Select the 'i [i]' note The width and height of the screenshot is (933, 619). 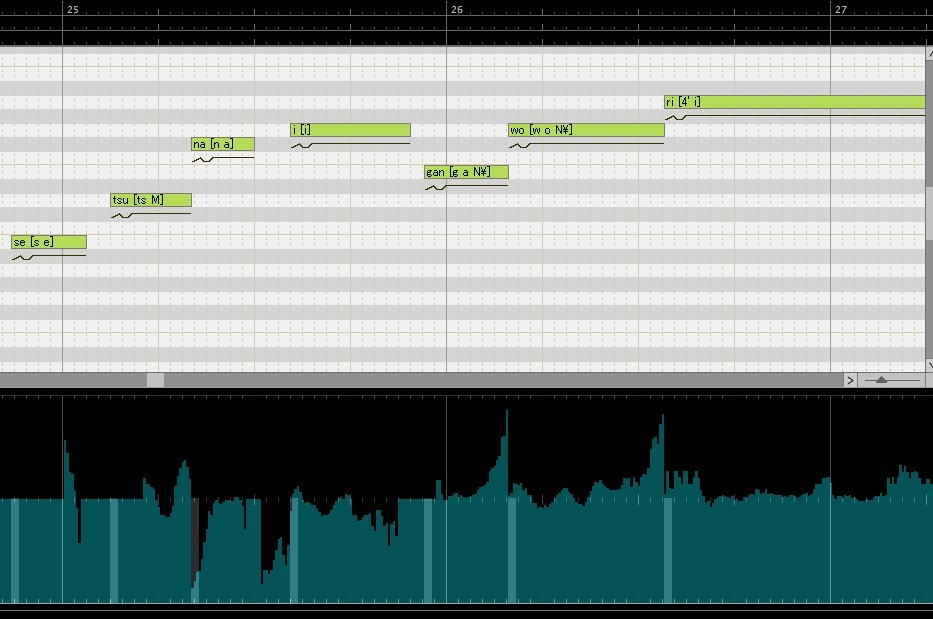(x=350, y=130)
